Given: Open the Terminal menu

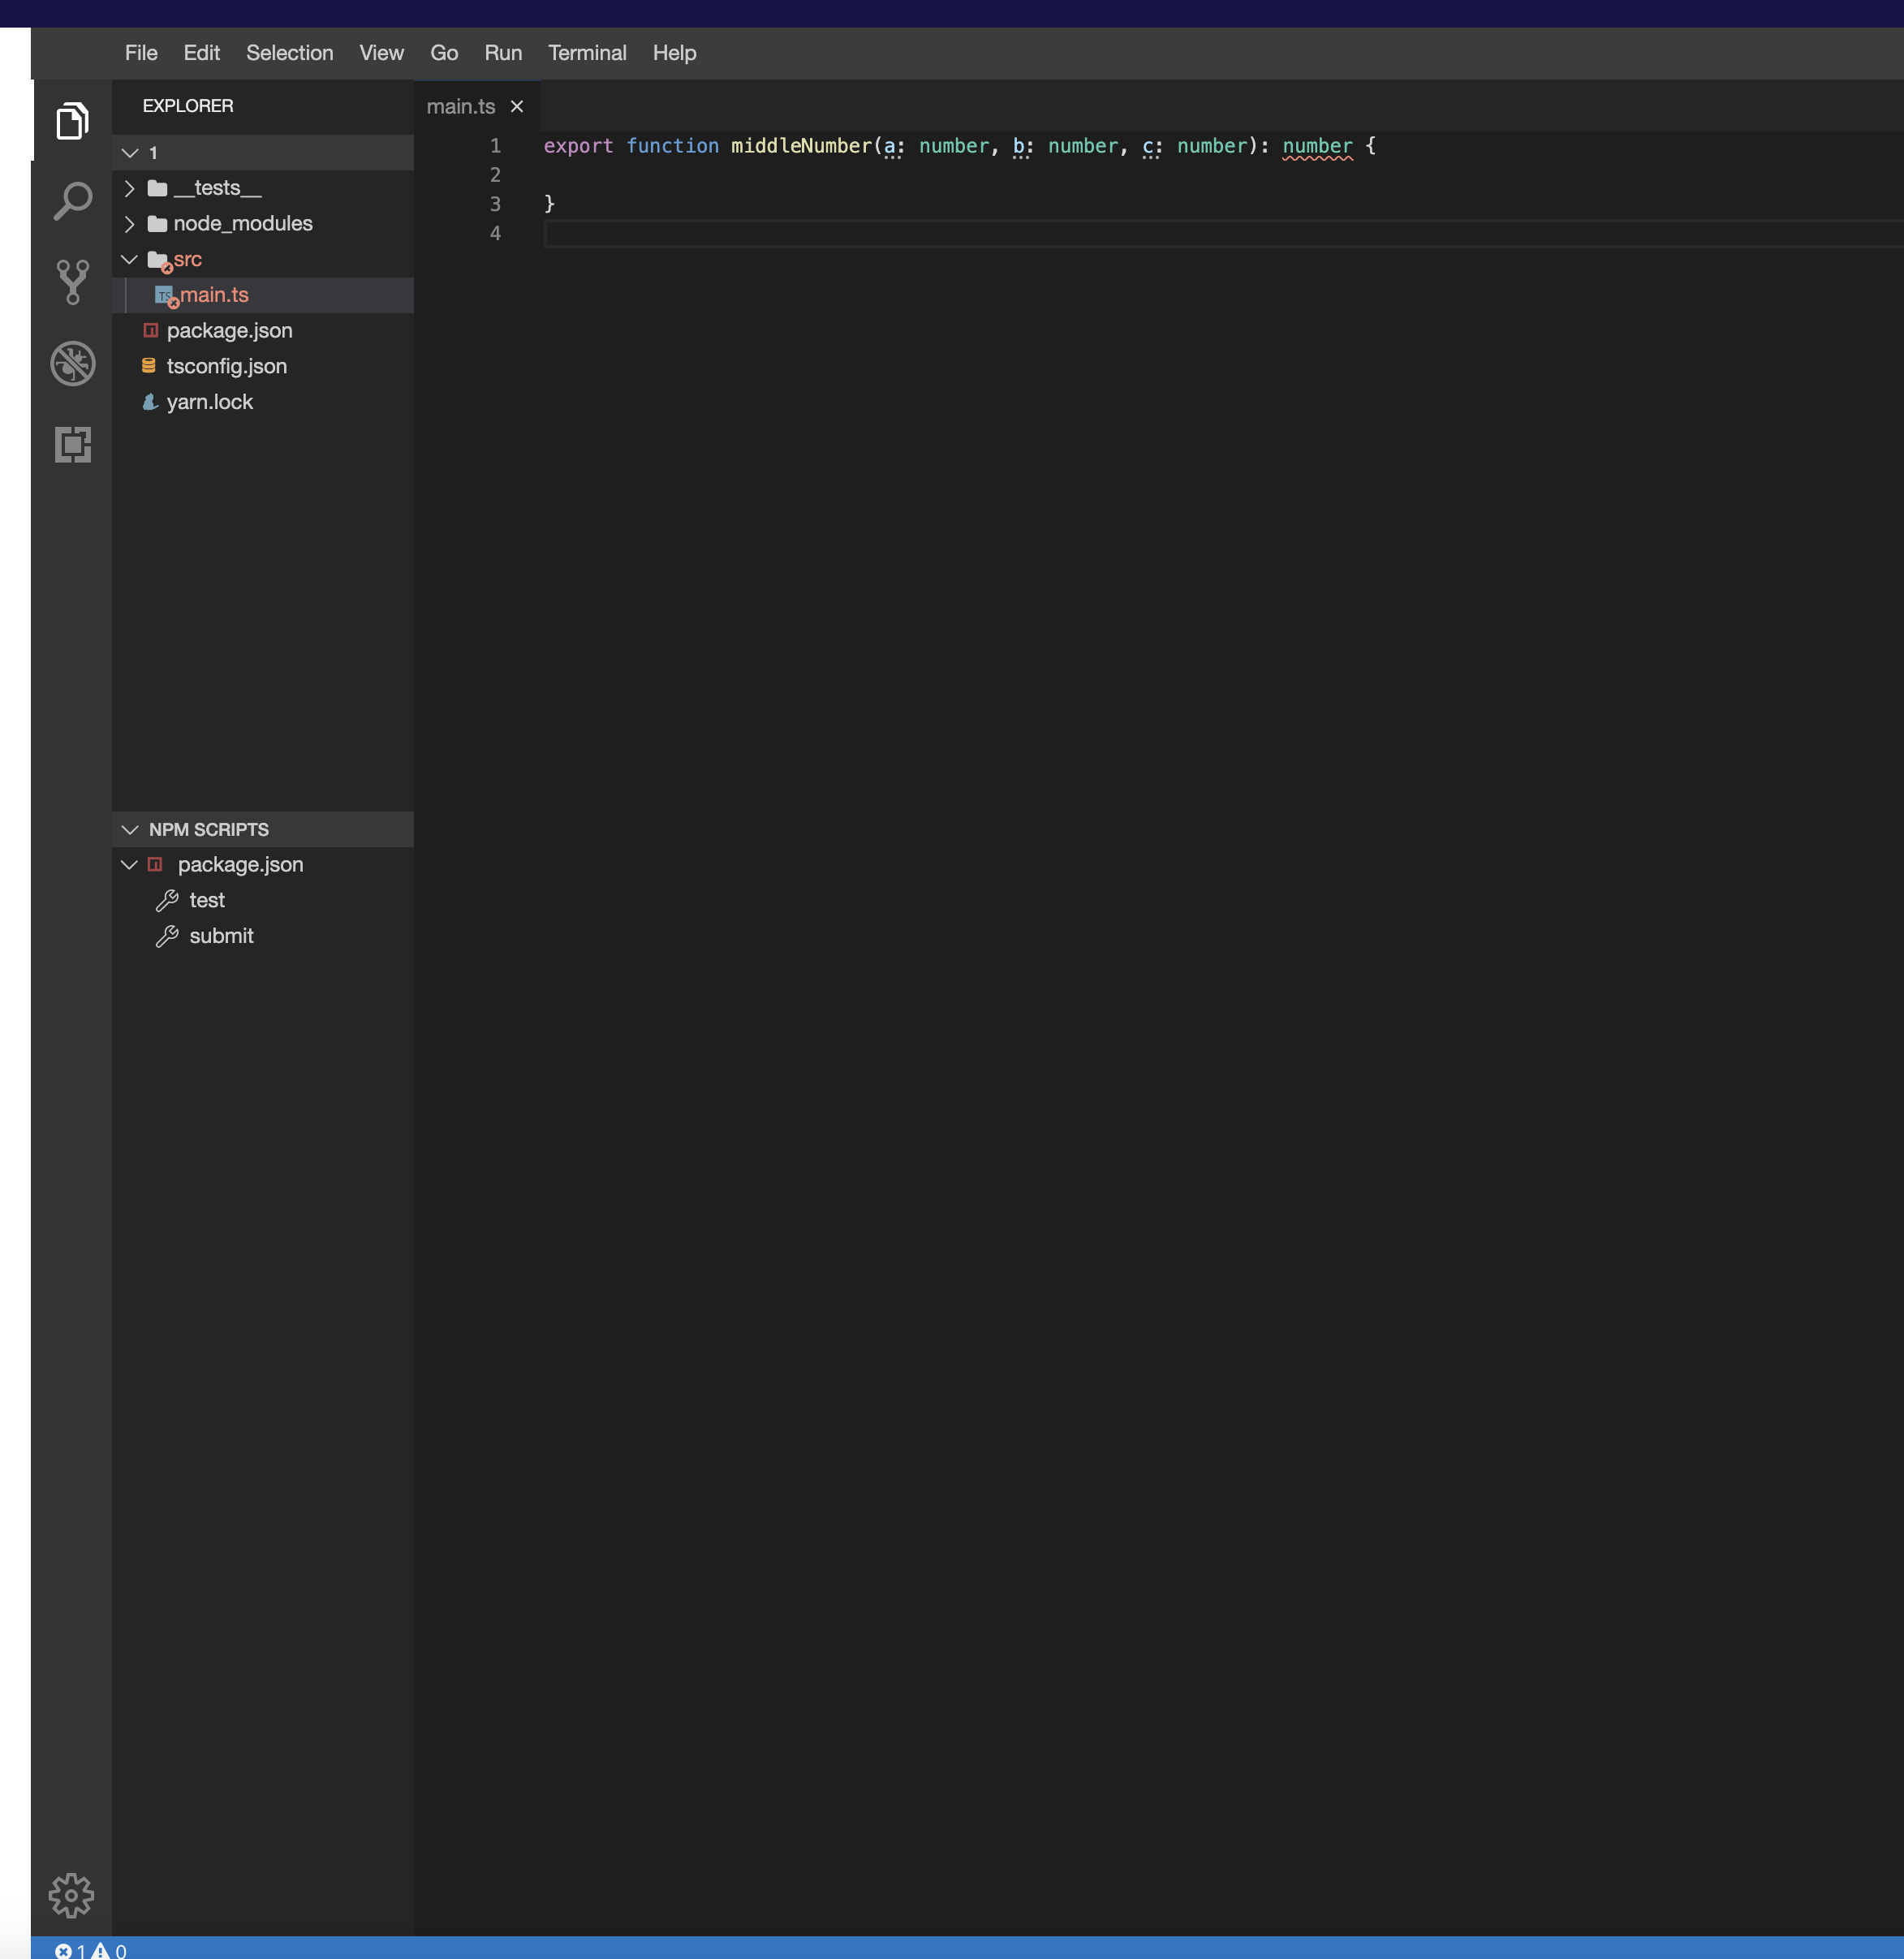Looking at the screenshot, I should 587,53.
